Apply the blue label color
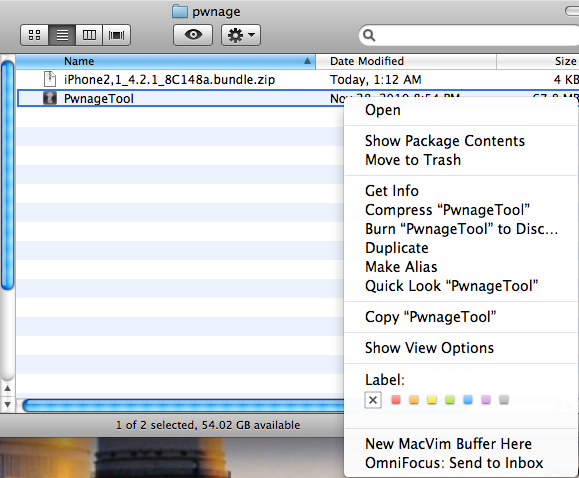The width and height of the screenshot is (579, 478). click(x=468, y=400)
